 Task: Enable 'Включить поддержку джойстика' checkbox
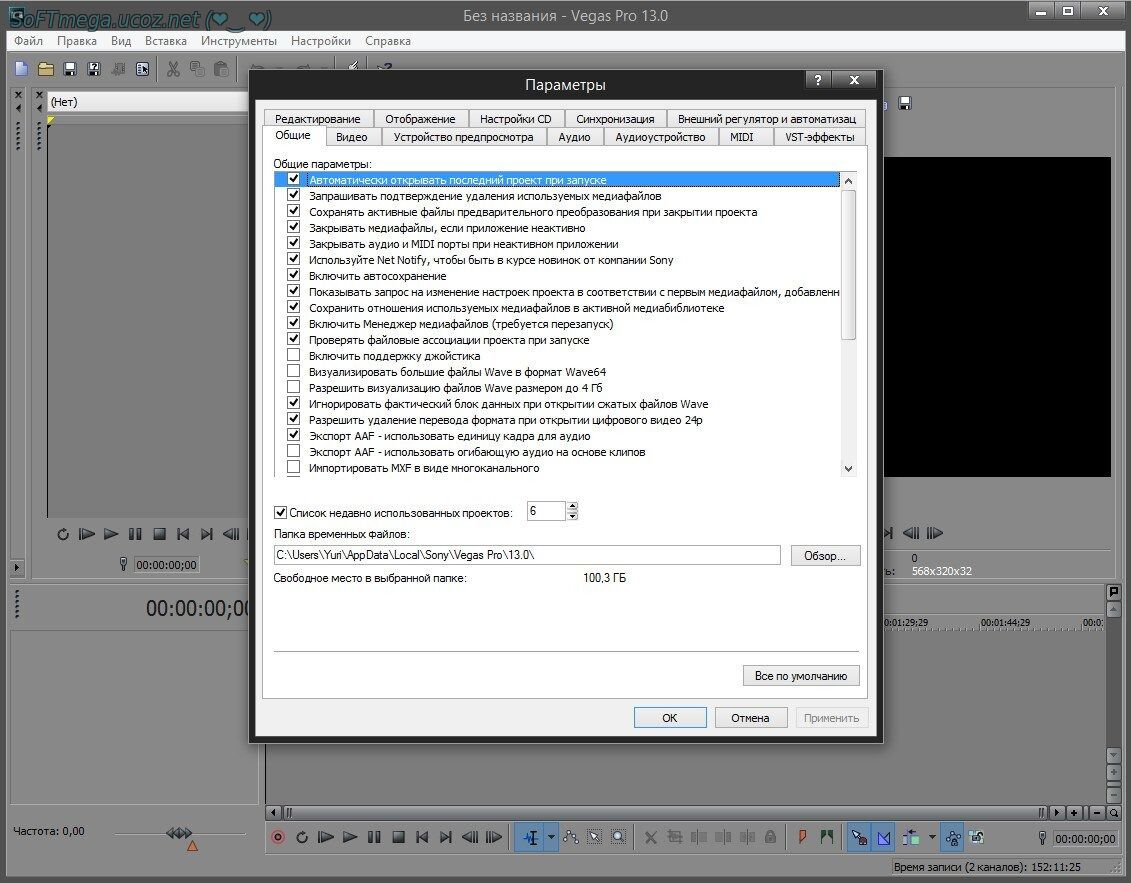tap(293, 356)
